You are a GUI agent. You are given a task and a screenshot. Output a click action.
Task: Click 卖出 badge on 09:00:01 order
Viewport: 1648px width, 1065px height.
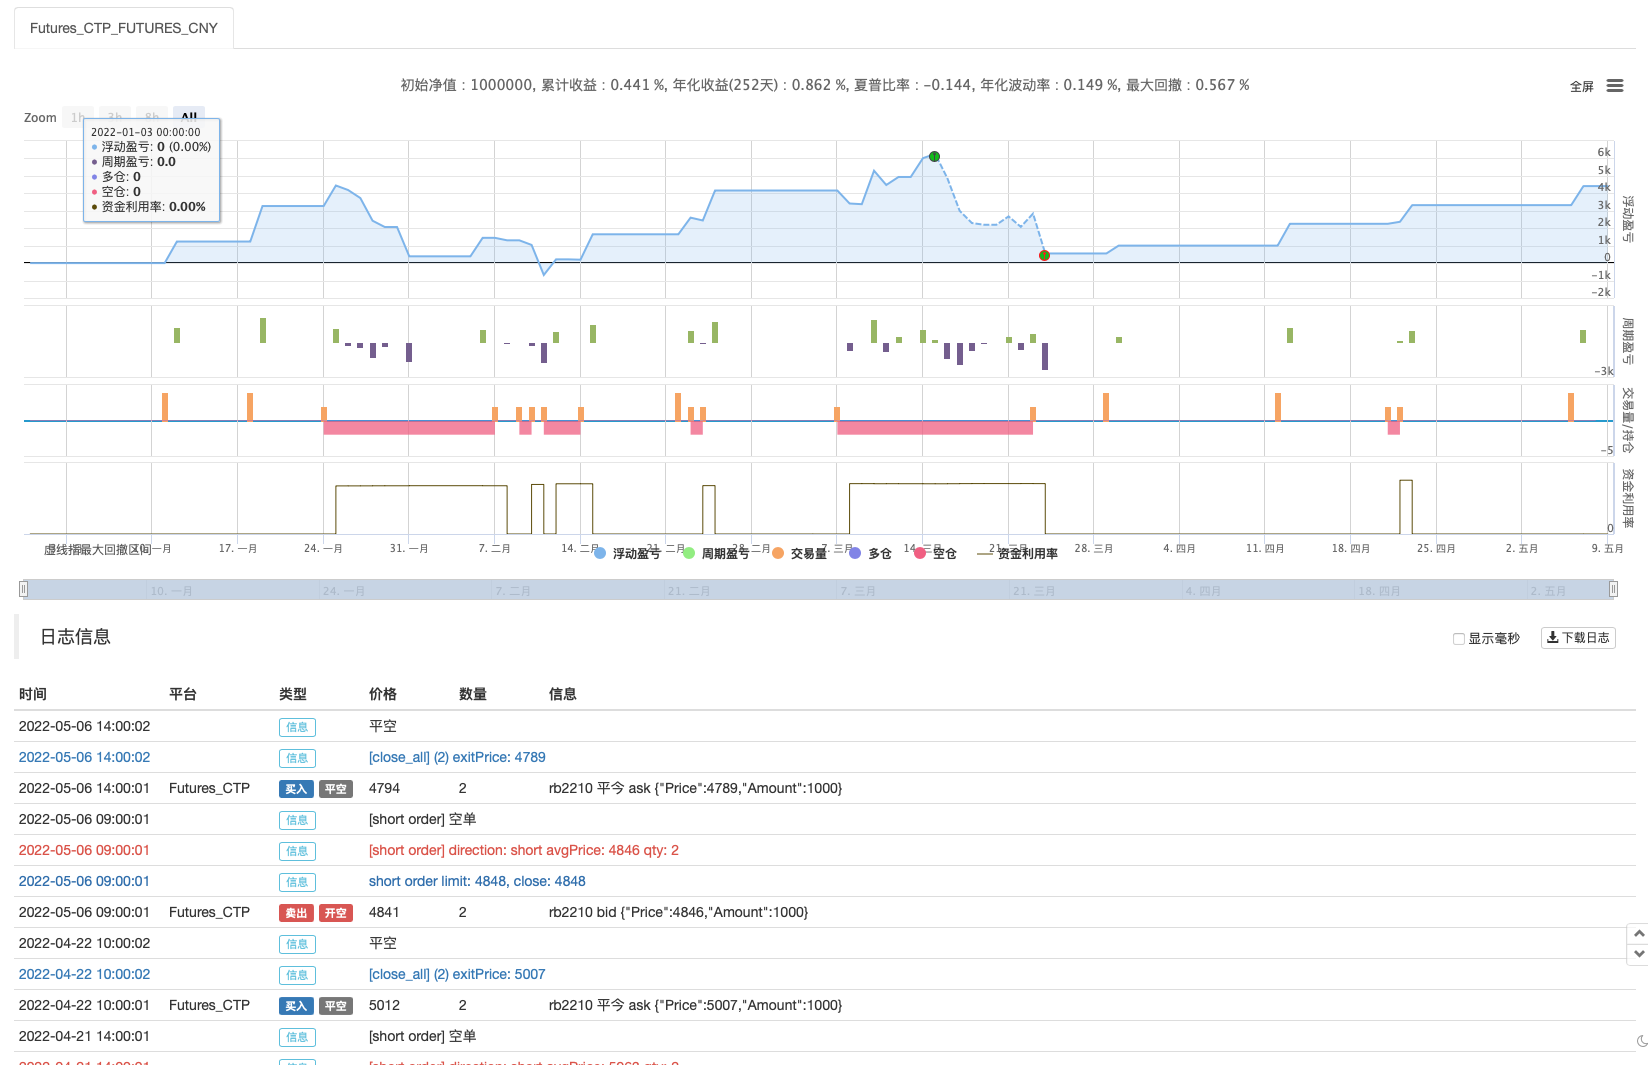click(296, 913)
